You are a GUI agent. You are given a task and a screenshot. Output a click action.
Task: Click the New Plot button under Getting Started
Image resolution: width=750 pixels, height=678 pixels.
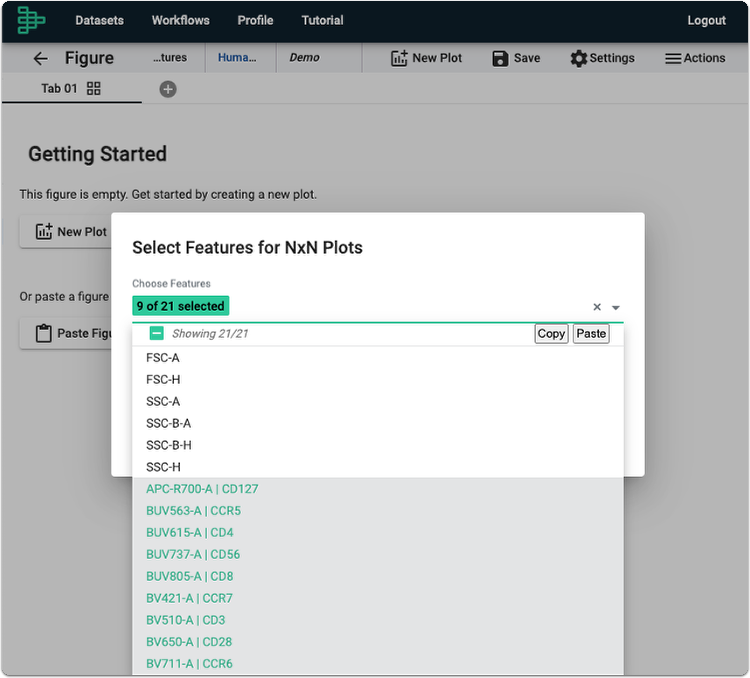point(67,232)
